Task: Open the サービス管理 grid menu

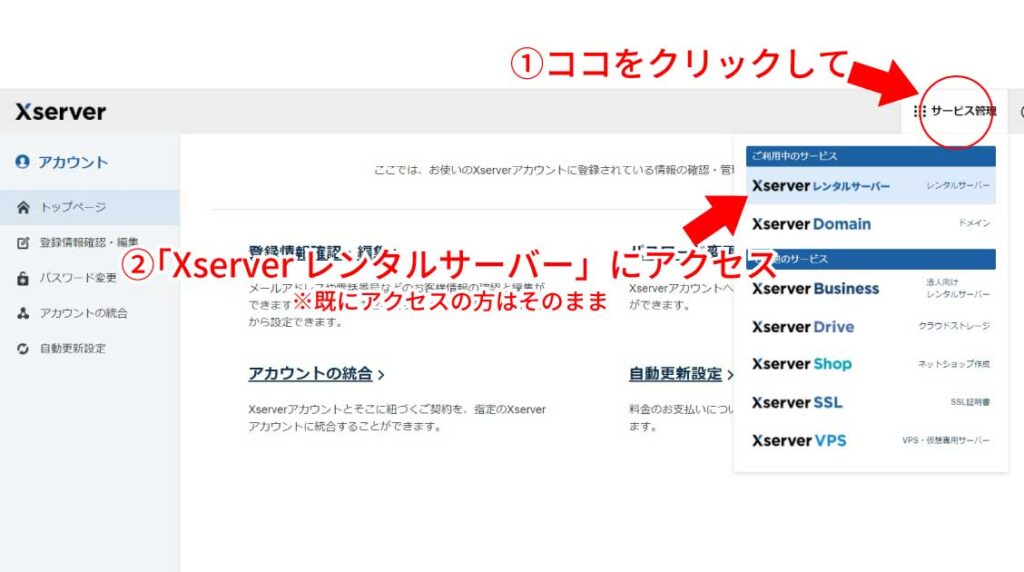Action: (x=955, y=111)
